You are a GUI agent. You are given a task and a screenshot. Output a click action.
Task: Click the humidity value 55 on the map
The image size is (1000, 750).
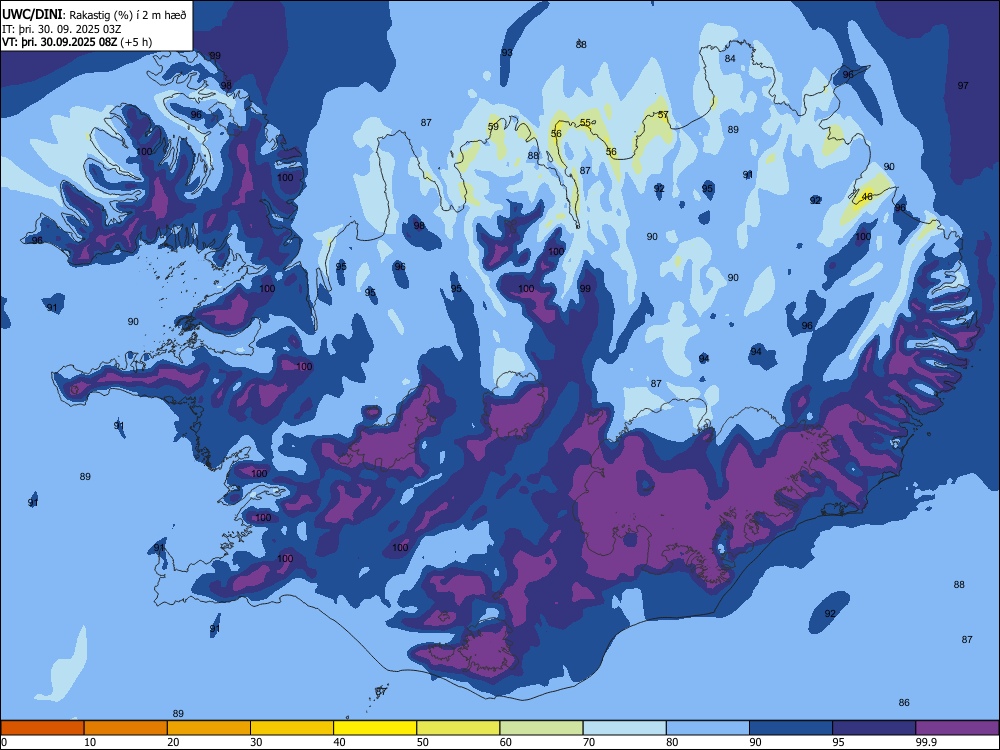(x=585, y=123)
